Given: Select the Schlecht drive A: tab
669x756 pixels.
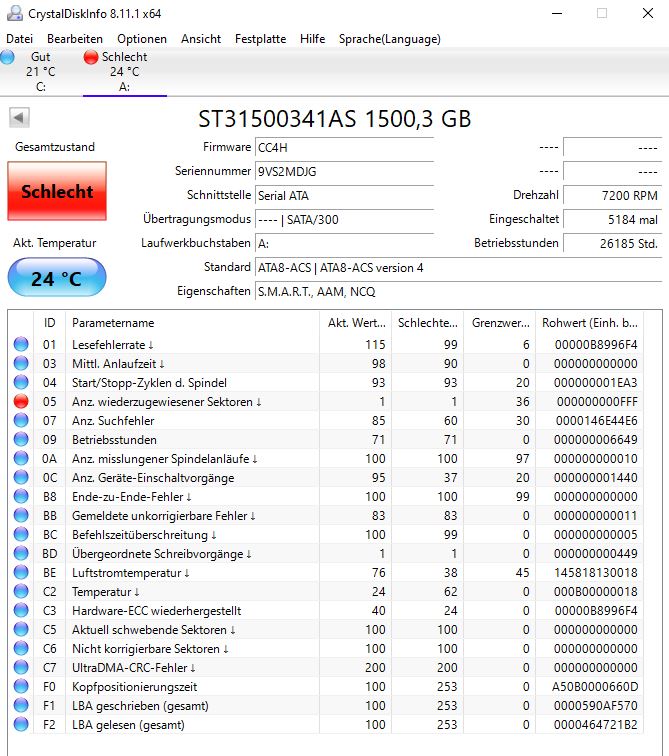Looking at the screenshot, I should (x=125, y=72).
